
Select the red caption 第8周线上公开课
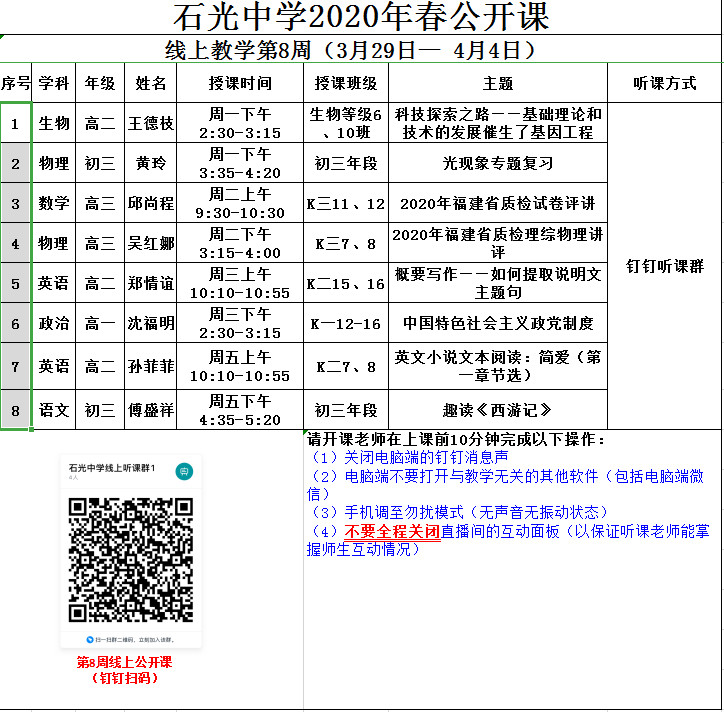pos(124,662)
